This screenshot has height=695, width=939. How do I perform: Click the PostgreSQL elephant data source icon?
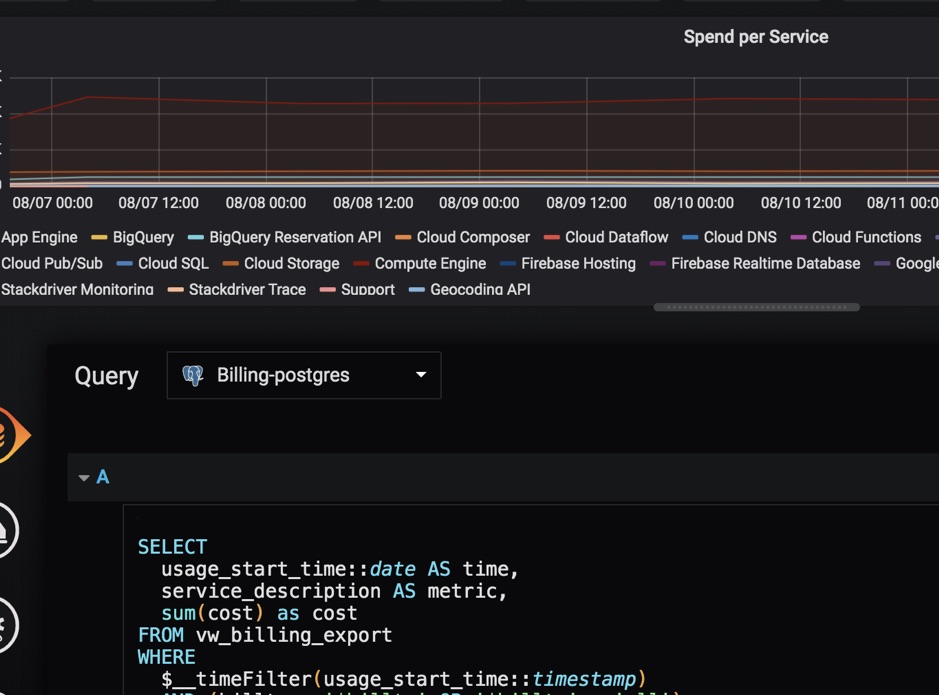point(193,376)
